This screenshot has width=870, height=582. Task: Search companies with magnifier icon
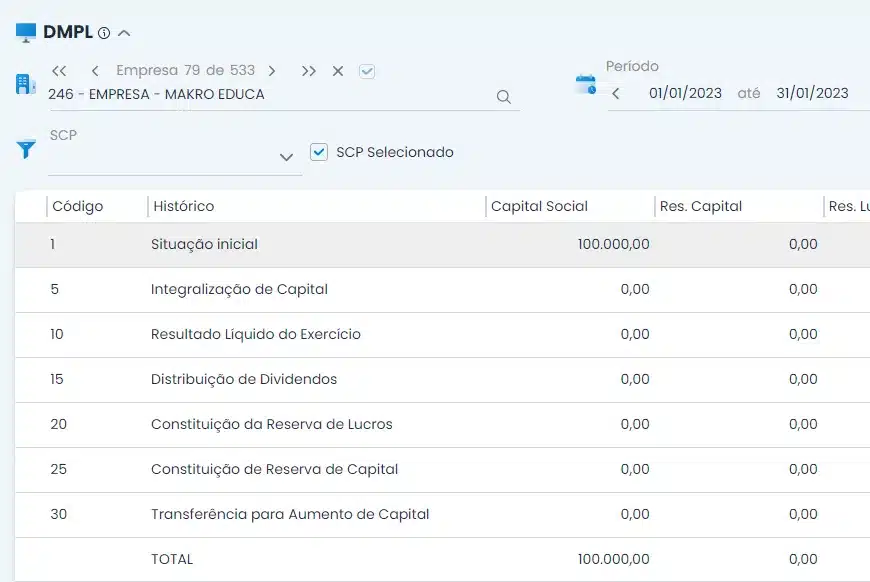[x=504, y=97]
